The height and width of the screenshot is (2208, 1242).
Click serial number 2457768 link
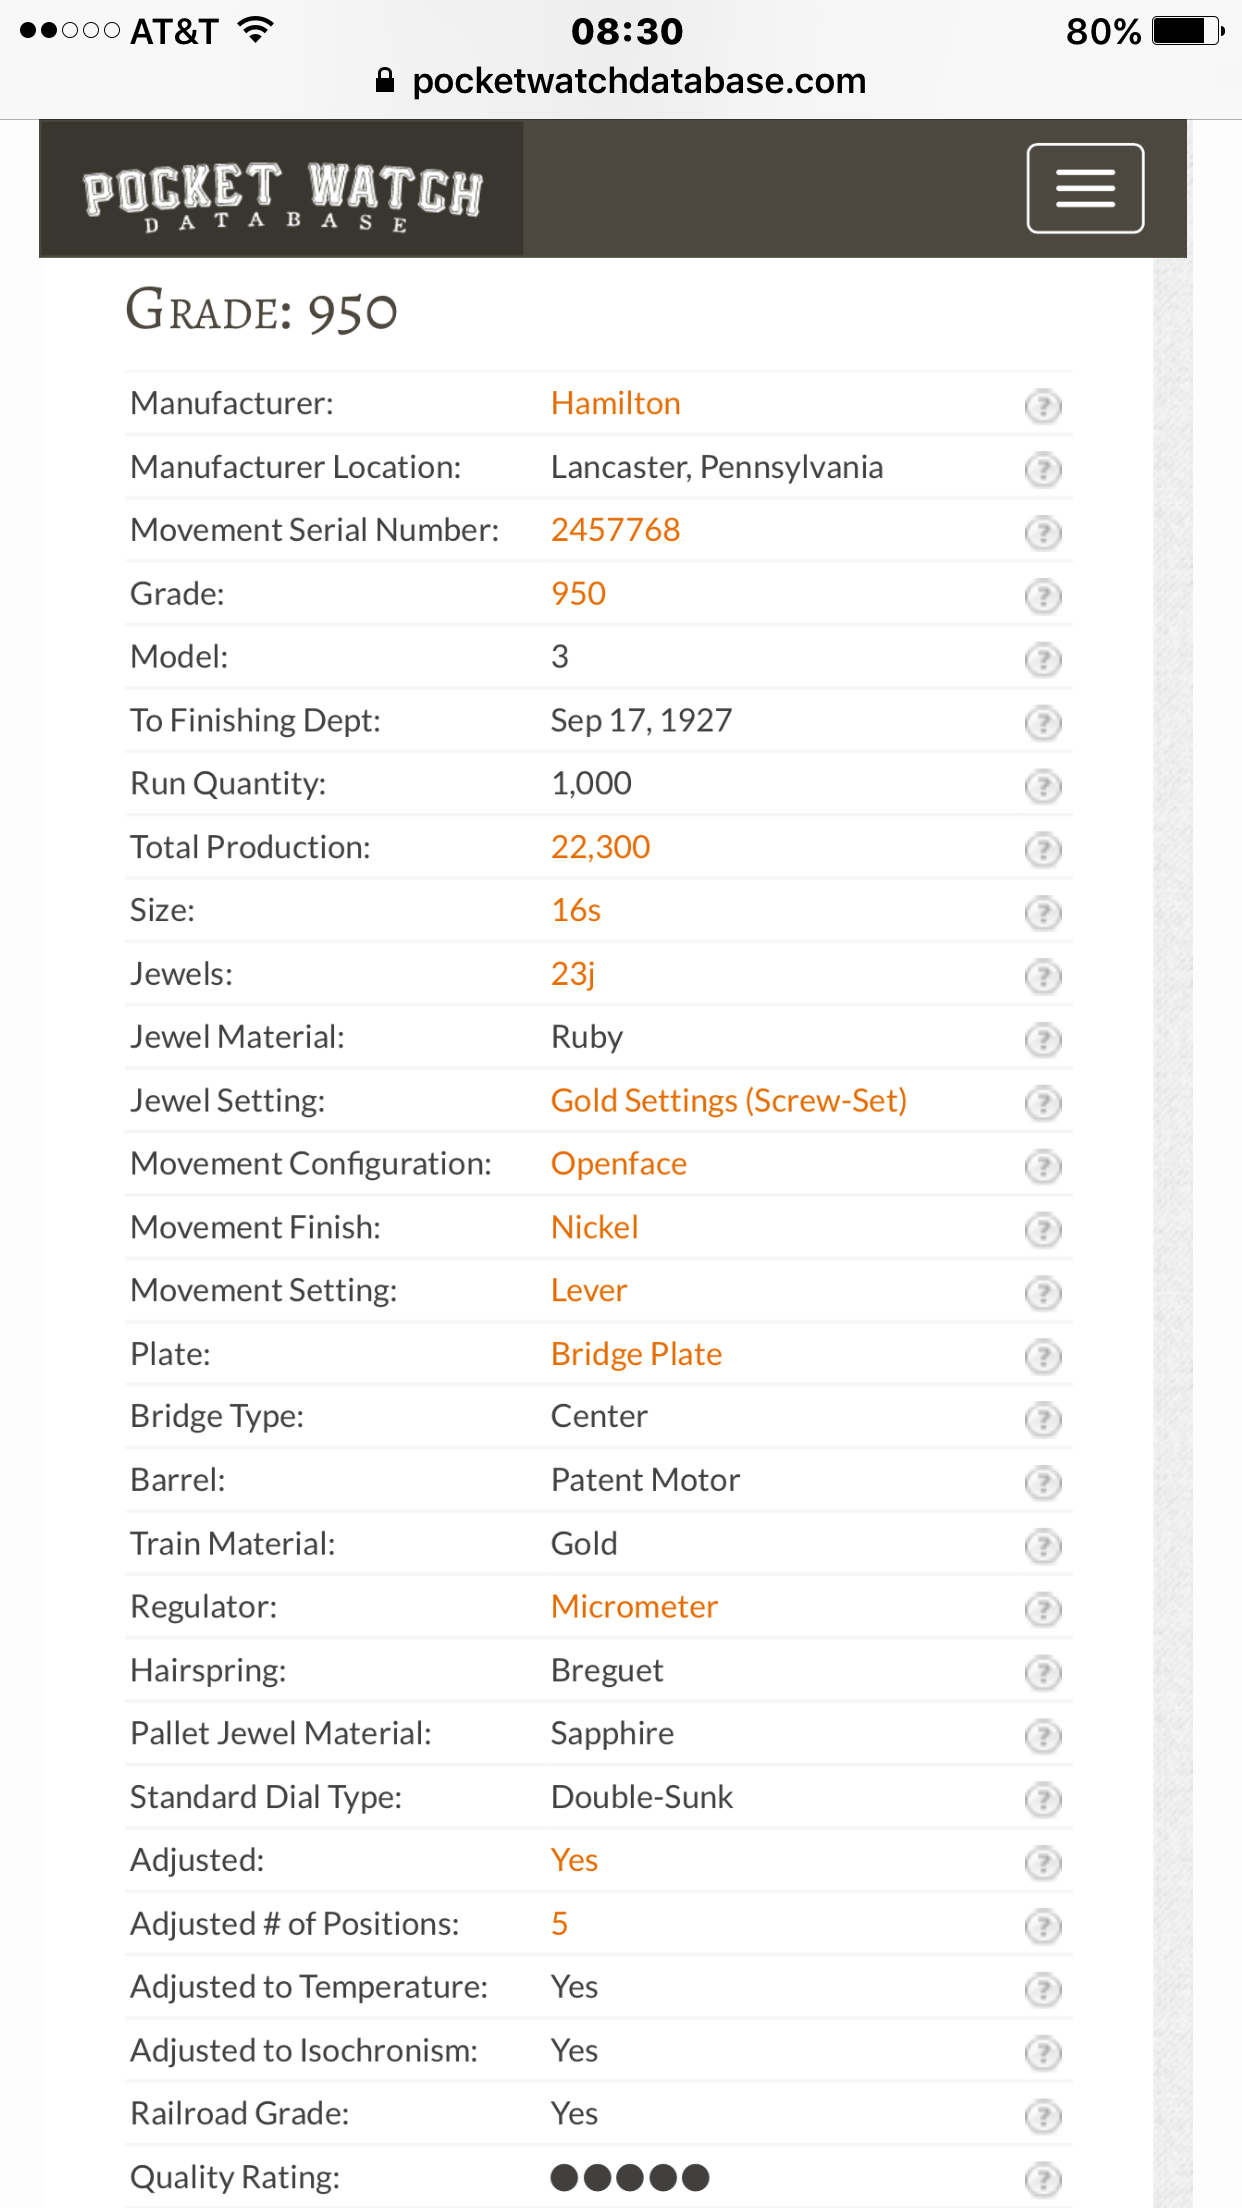[x=615, y=530]
